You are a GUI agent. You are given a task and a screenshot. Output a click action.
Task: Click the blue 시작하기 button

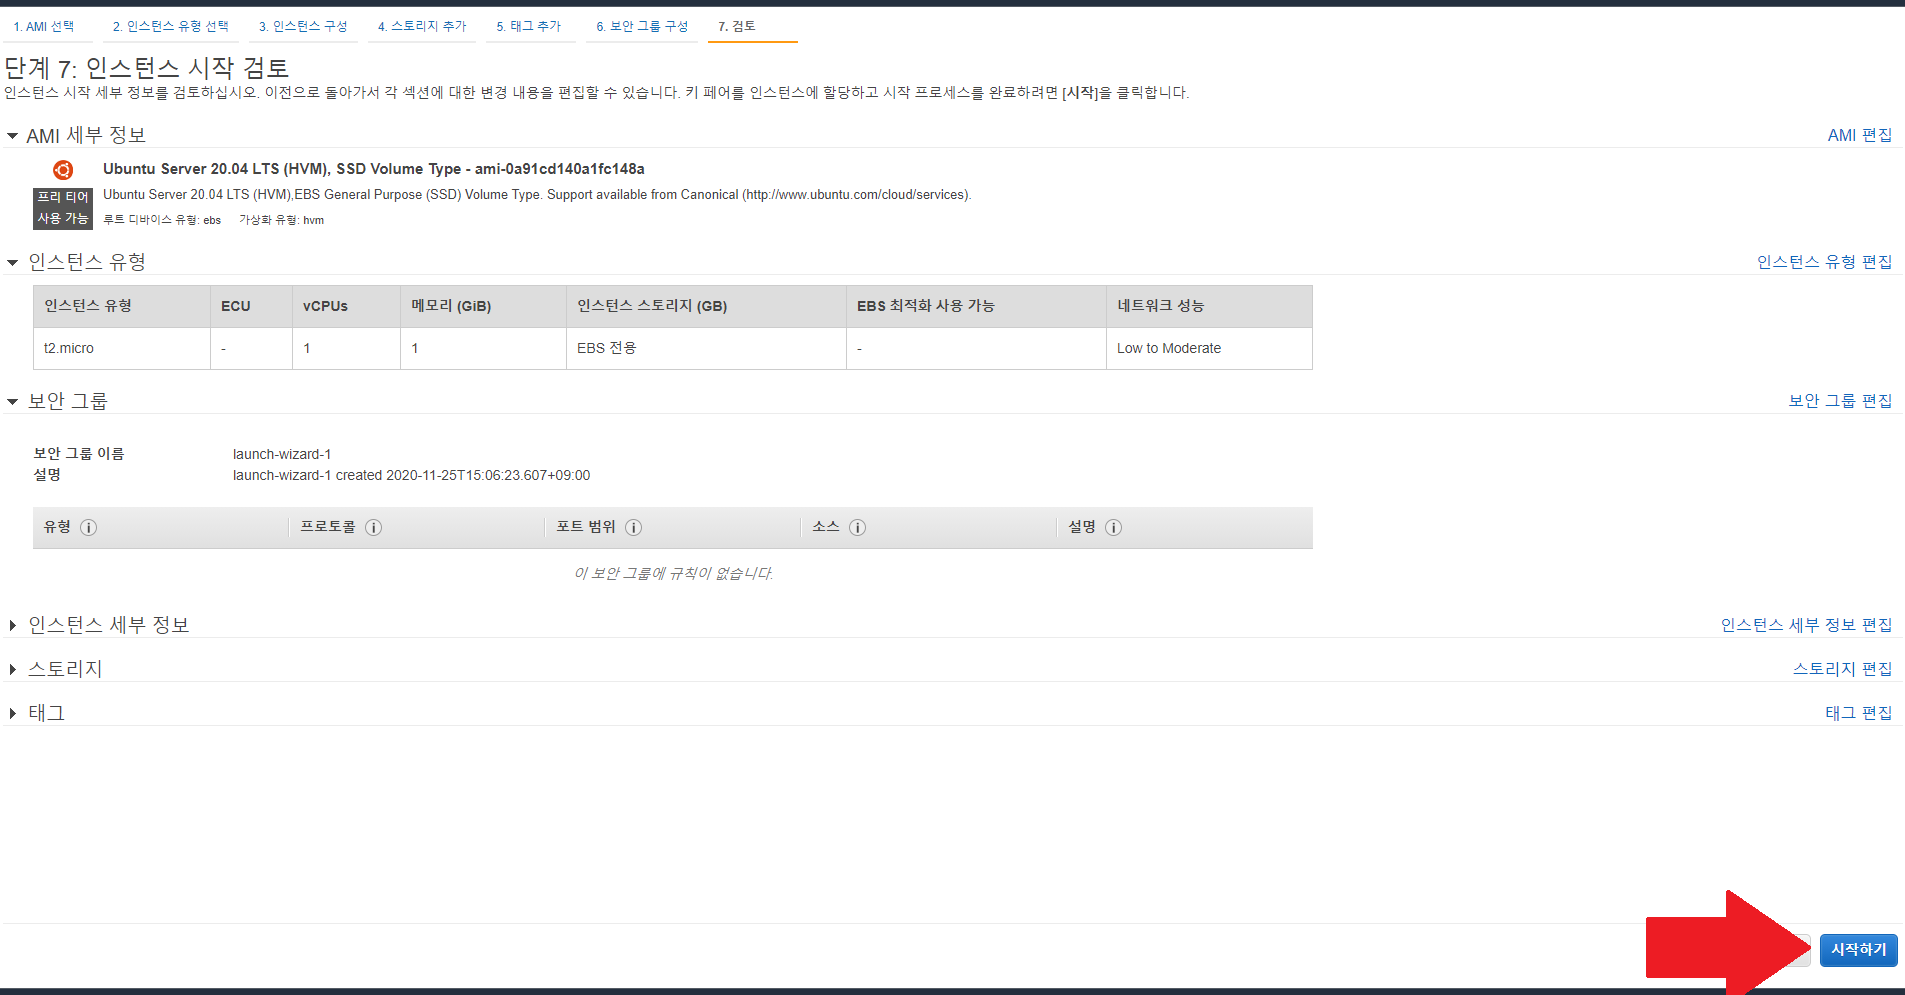pos(1858,949)
